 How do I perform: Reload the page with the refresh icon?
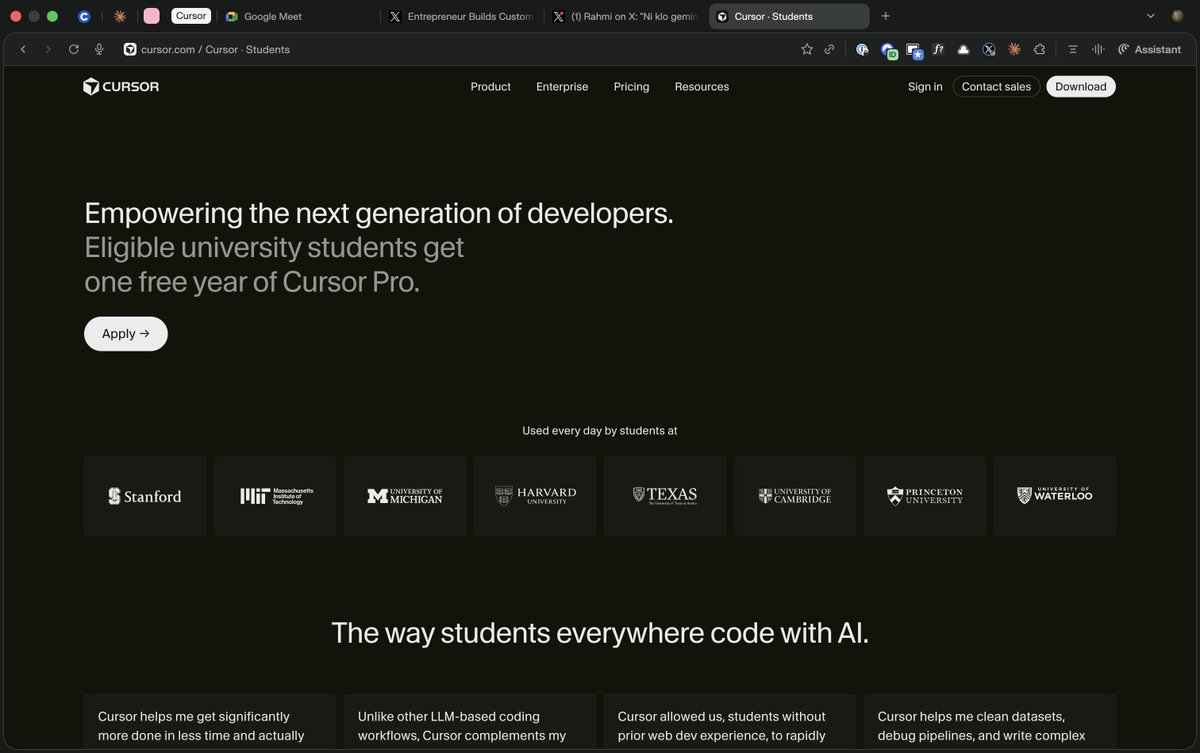[x=74, y=49]
